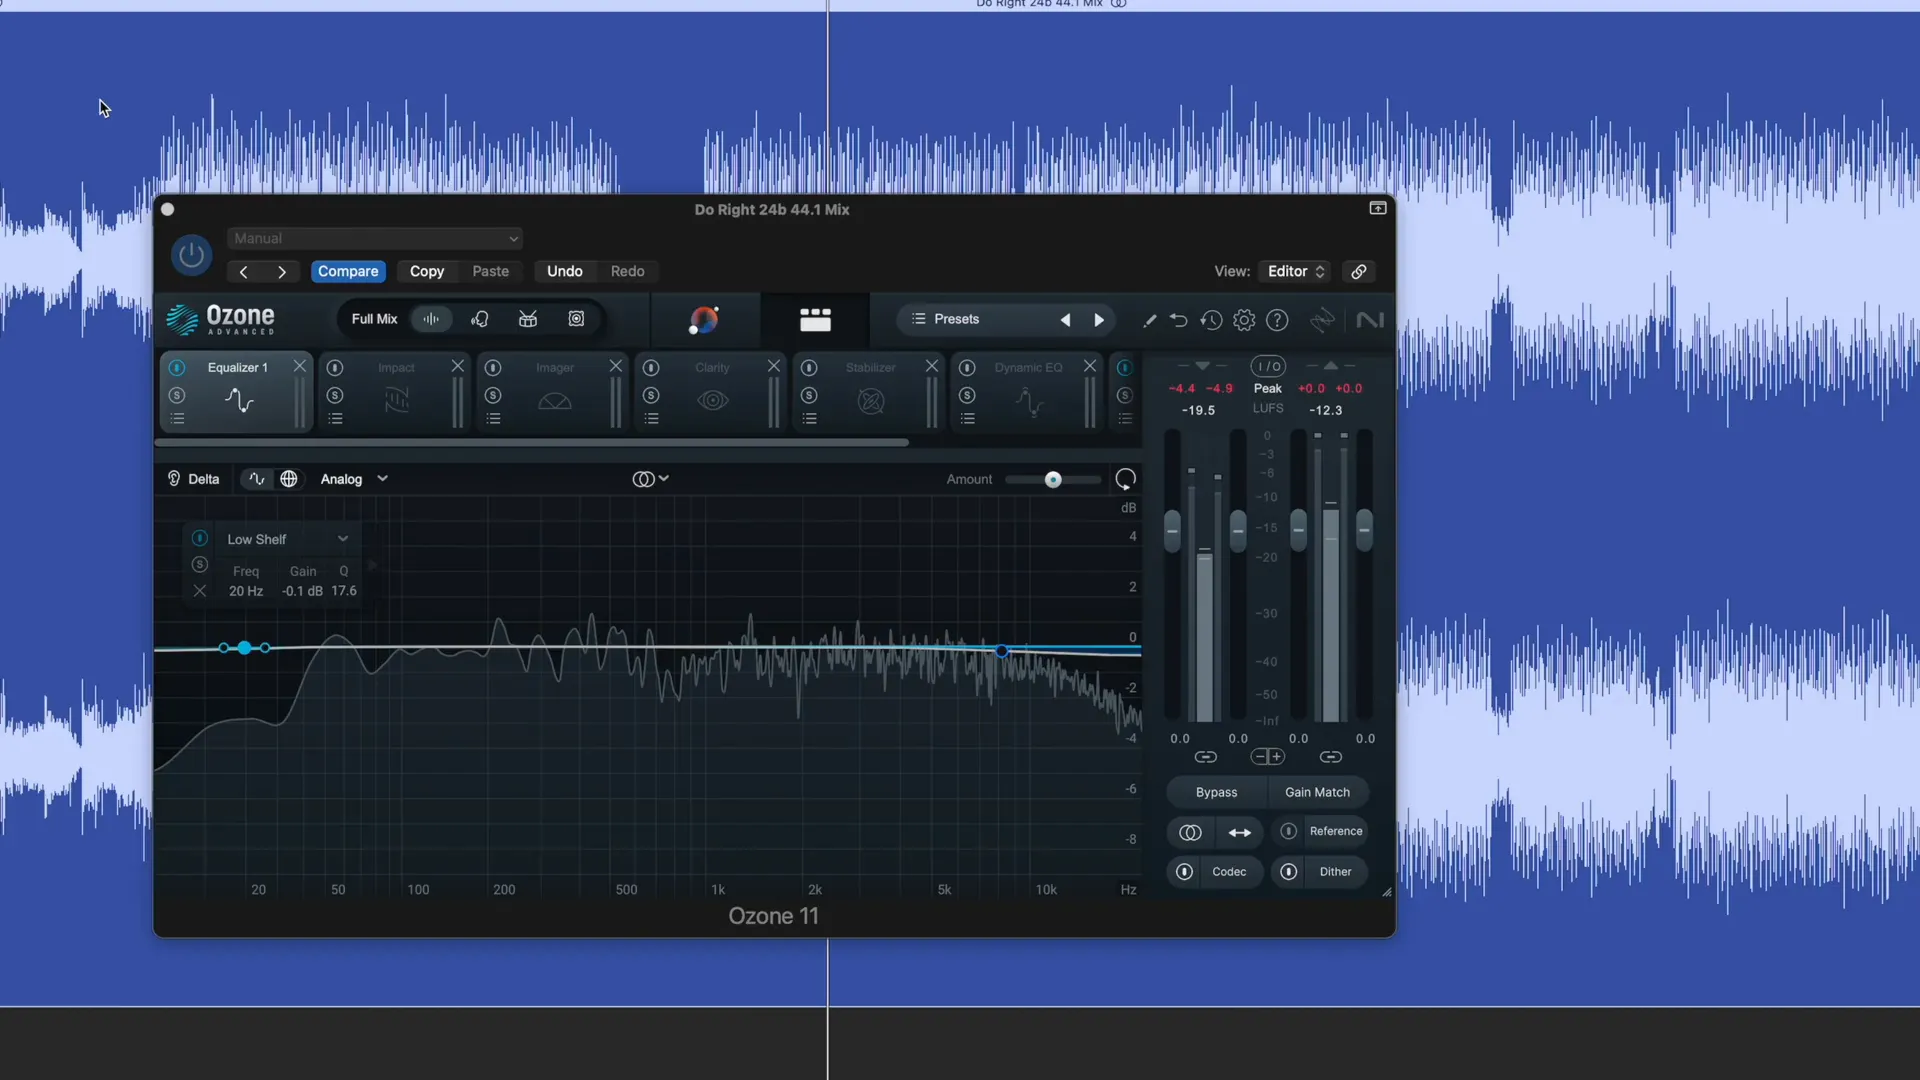Viewport: 1920px width, 1080px height.
Task: Open the View Editor dropdown
Action: point(1296,271)
